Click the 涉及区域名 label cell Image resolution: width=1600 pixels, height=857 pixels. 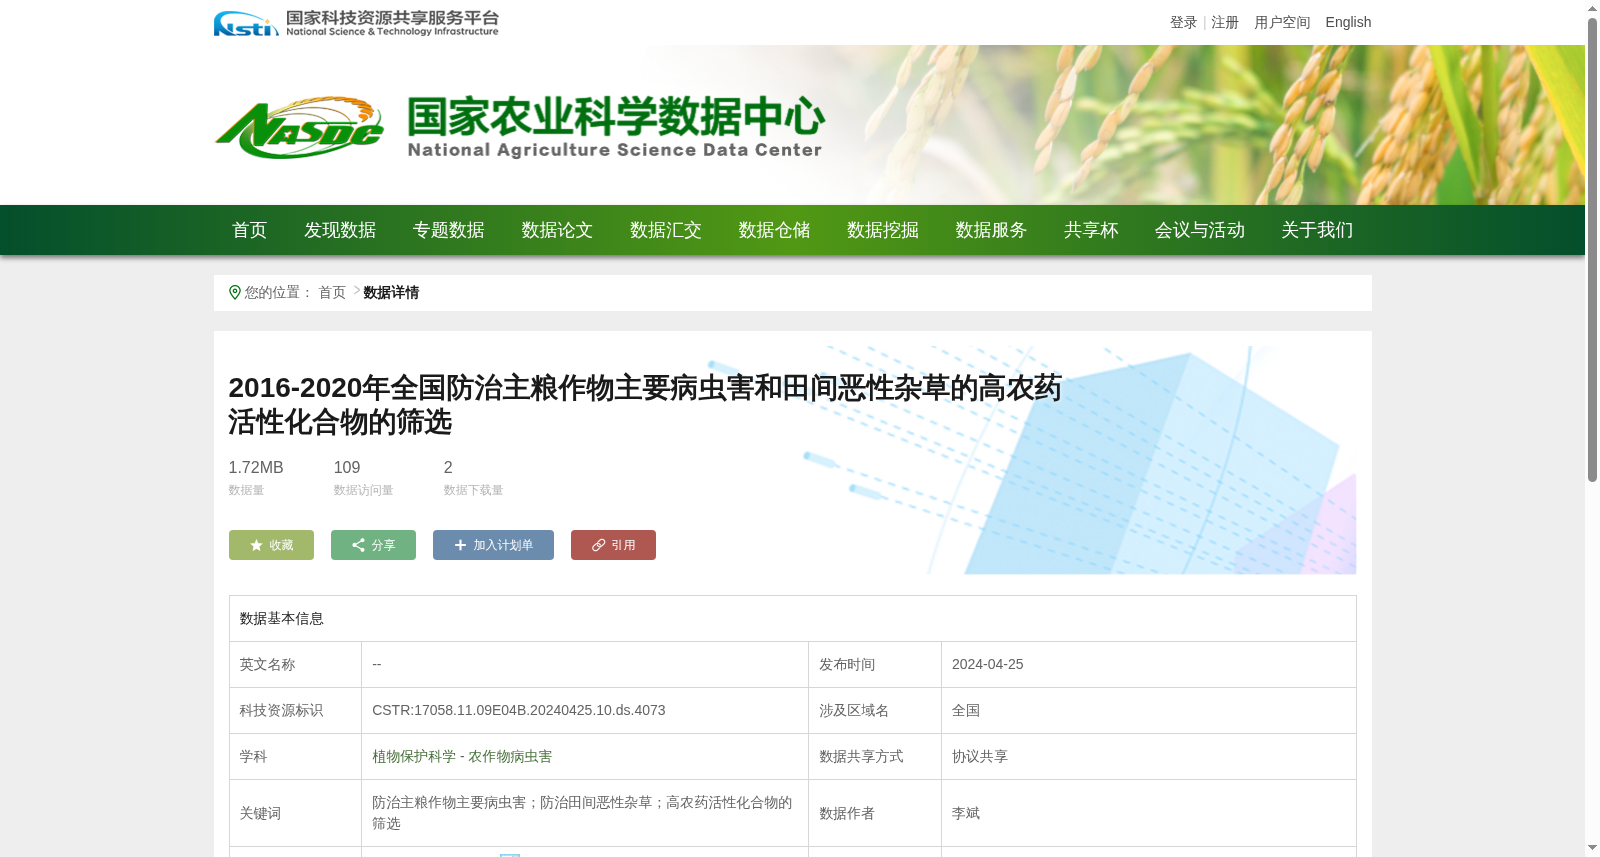(875, 710)
